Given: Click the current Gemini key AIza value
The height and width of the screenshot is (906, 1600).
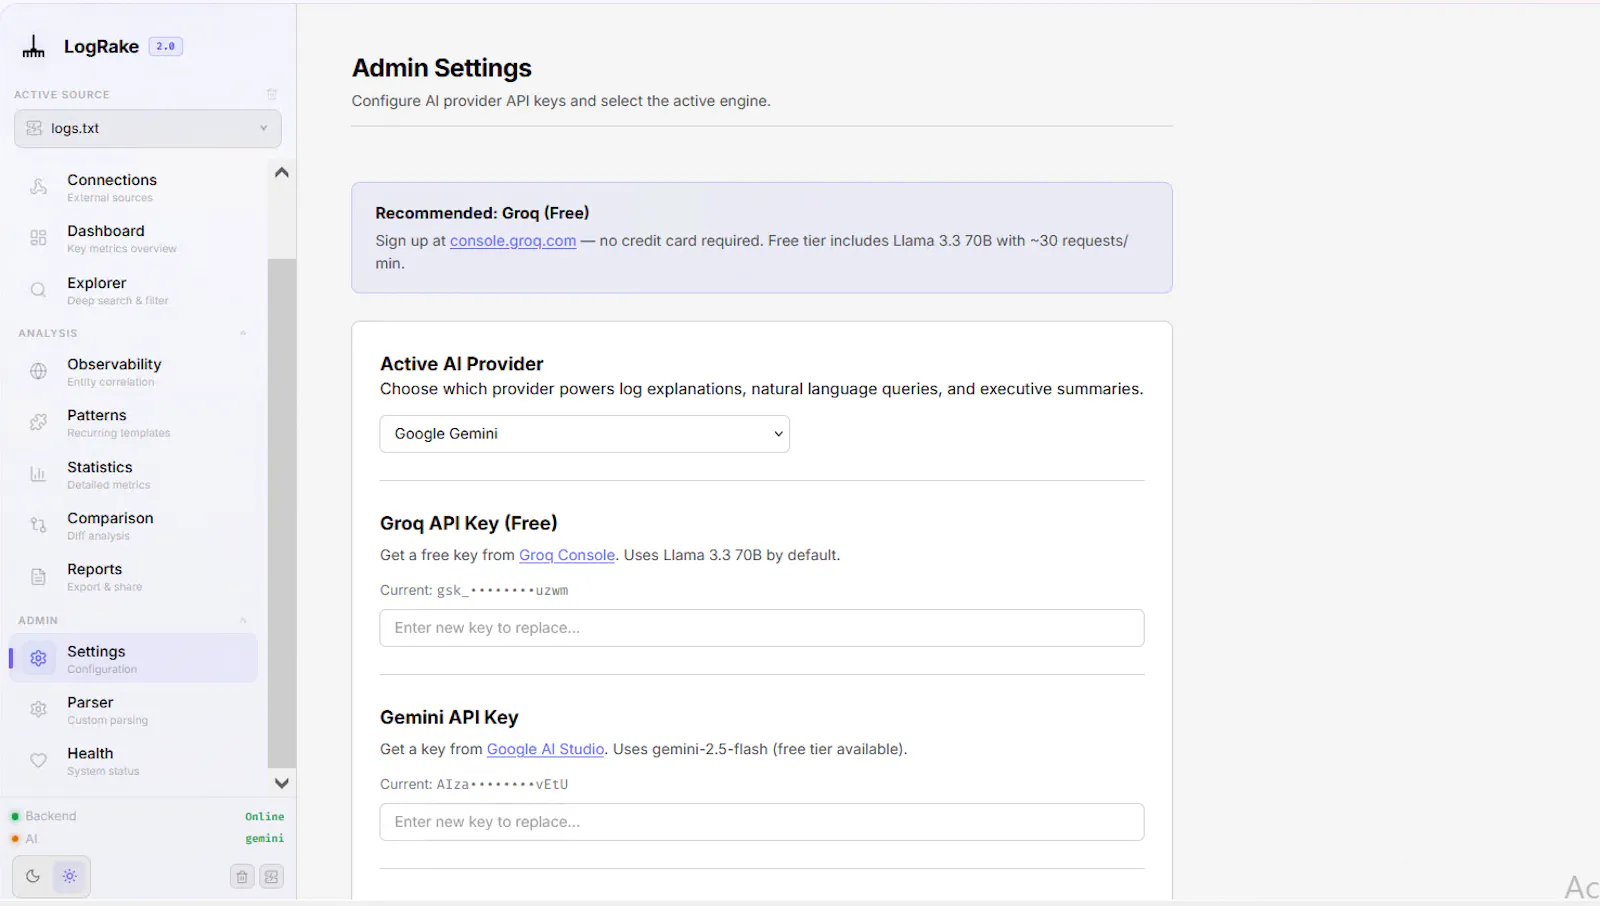Looking at the screenshot, I should pos(502,785).
